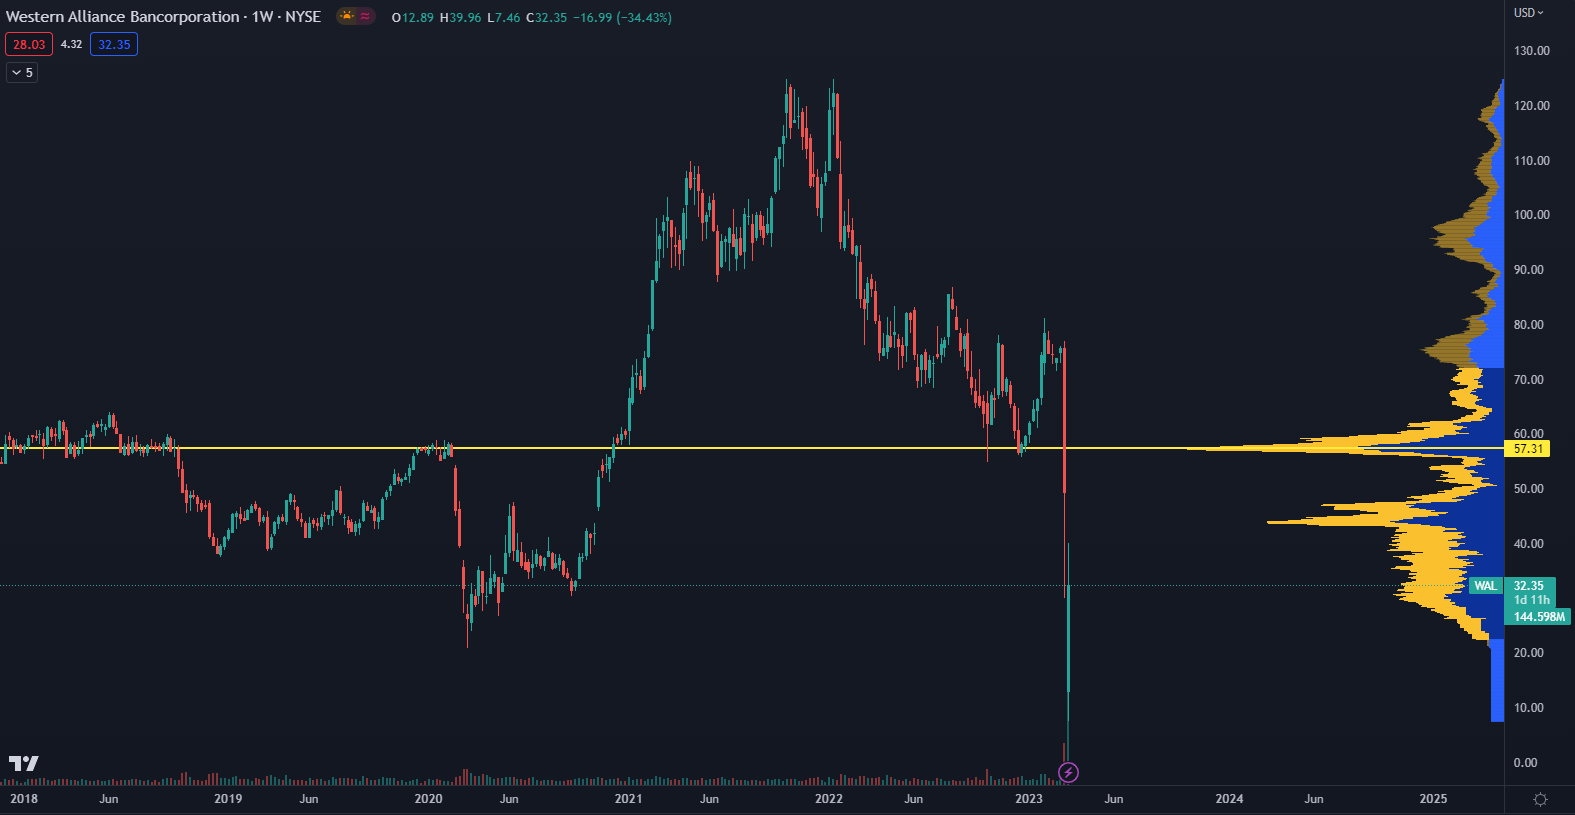This screenshot has width=1575, height=815.
Task: Click the red 28.03 sell price button
Action: pyautogui.click(x=29, y=44)
